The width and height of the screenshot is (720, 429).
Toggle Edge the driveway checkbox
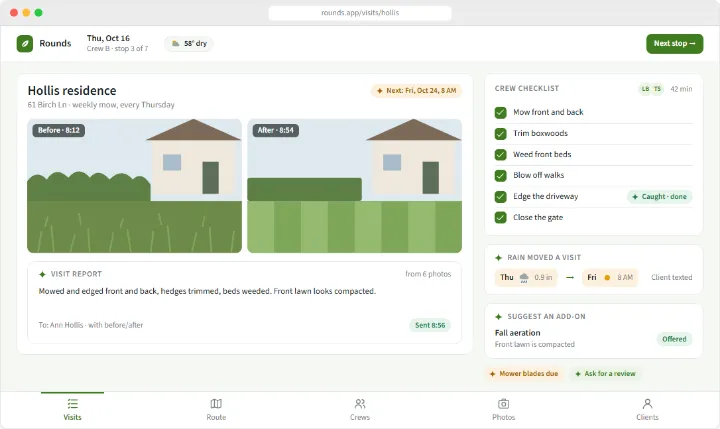[501, 197]
